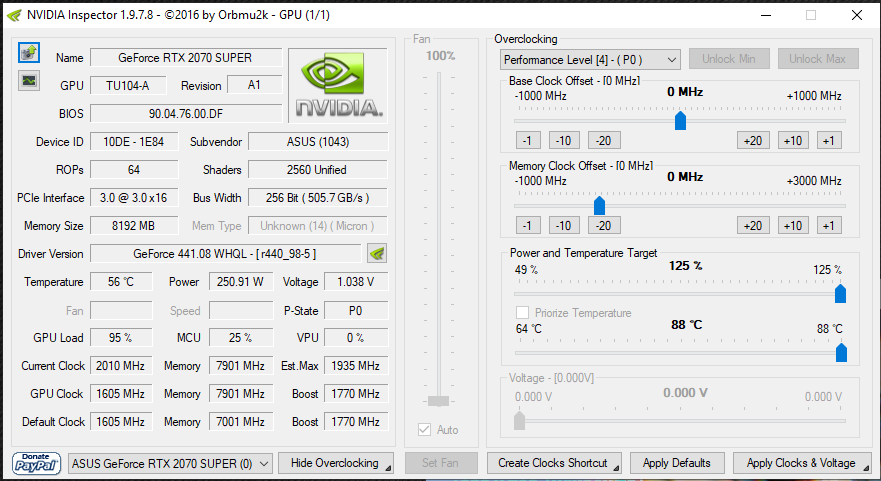
Task: Click the BIOS field 90.04.76.00.DF
Action: click(x=185, y=114)
